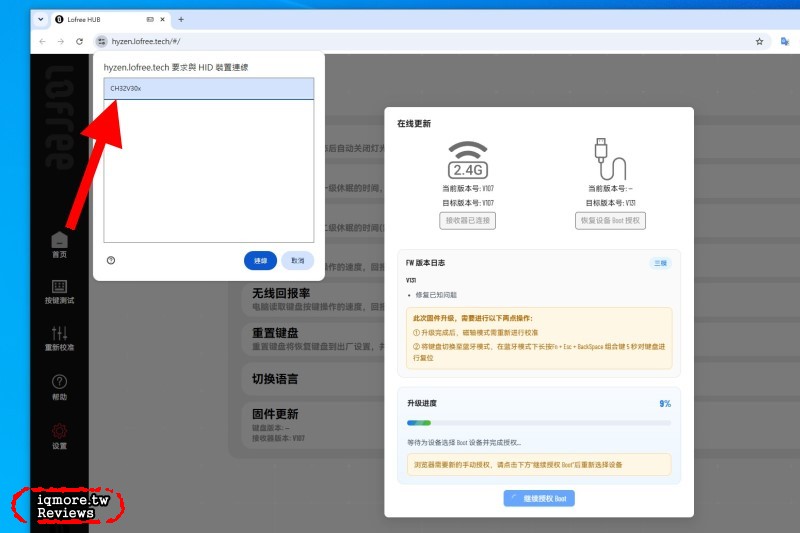This screenshot has height=533, width=800.
Task: Open a new browser tab
Action: (x=181, y=19)
